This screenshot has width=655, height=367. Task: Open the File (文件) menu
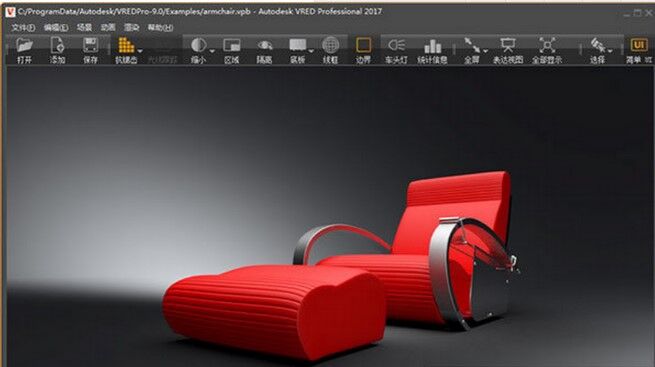(x=23, y=28)
